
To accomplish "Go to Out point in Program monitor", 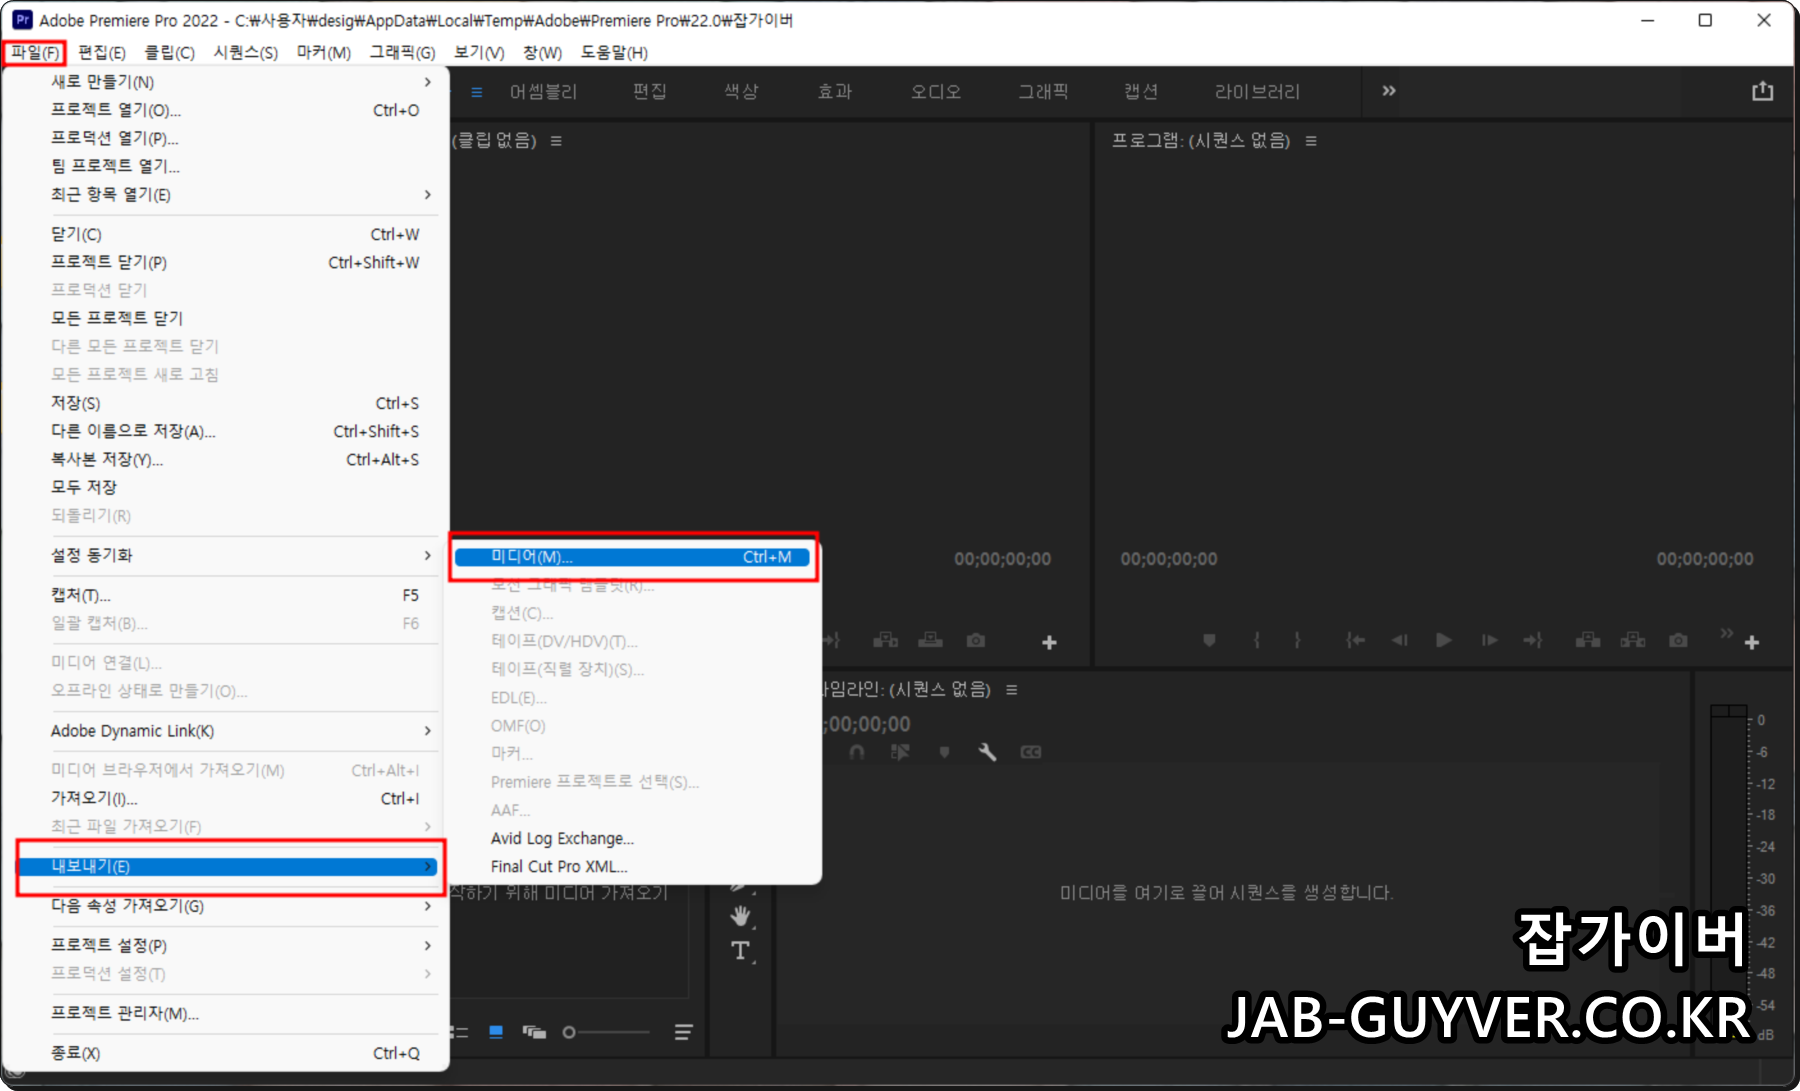I will (1533, 640).
